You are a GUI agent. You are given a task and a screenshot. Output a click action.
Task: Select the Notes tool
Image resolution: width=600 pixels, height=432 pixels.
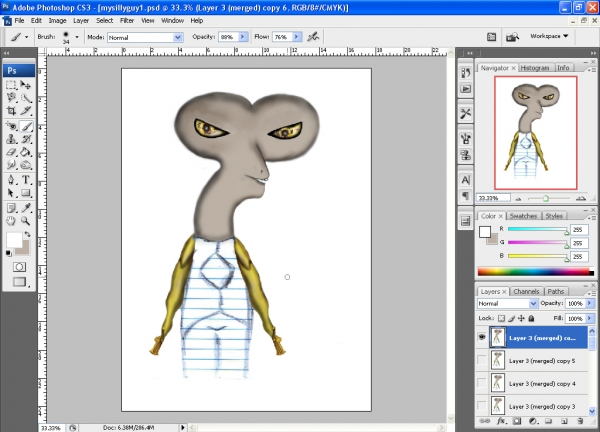point(11,208)
